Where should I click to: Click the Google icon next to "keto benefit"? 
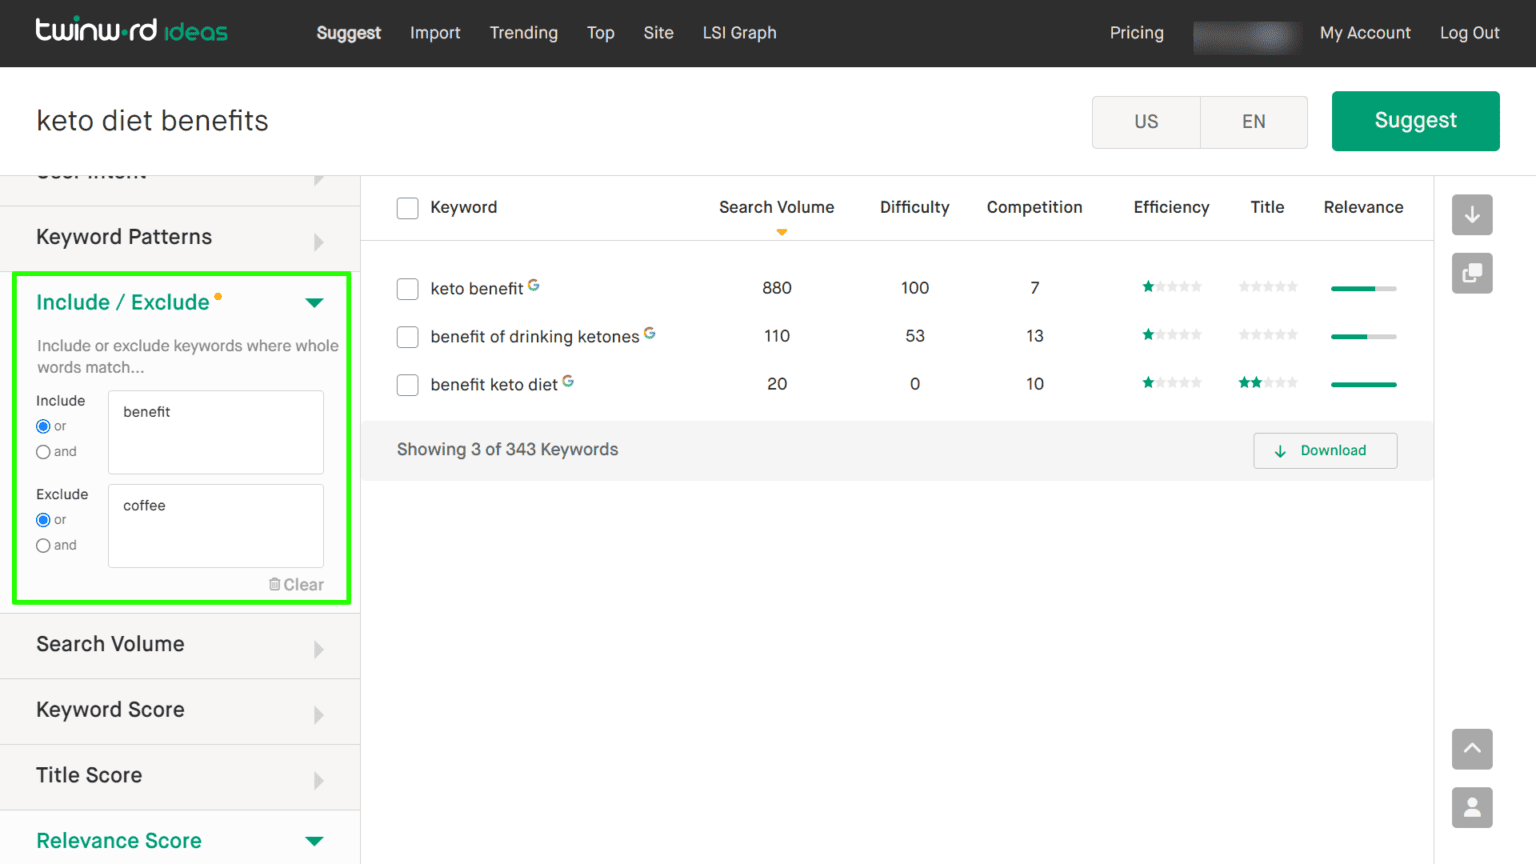tap(533, 284)
